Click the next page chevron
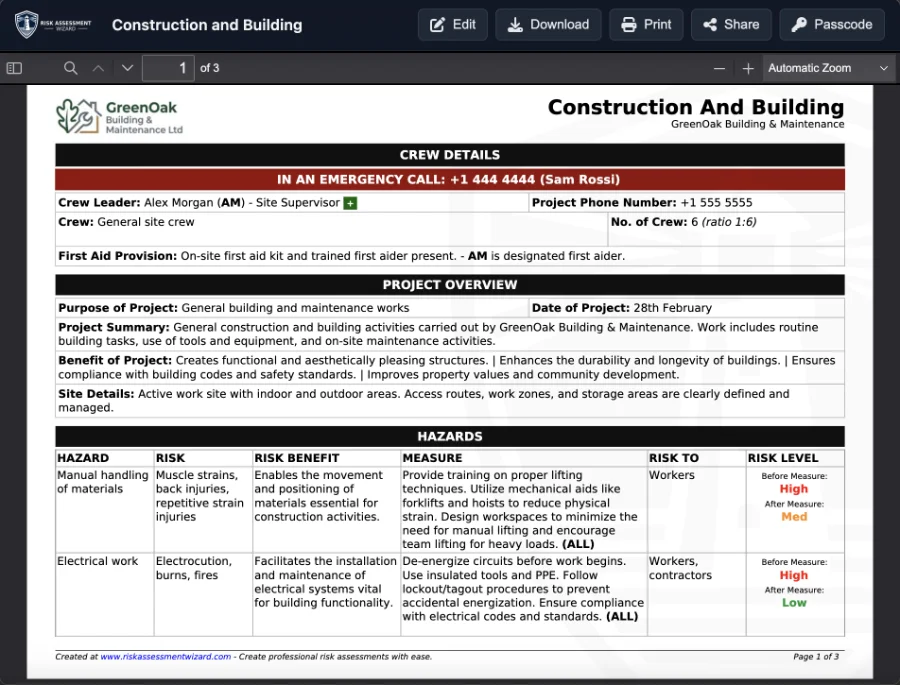 tap(126, 67)
